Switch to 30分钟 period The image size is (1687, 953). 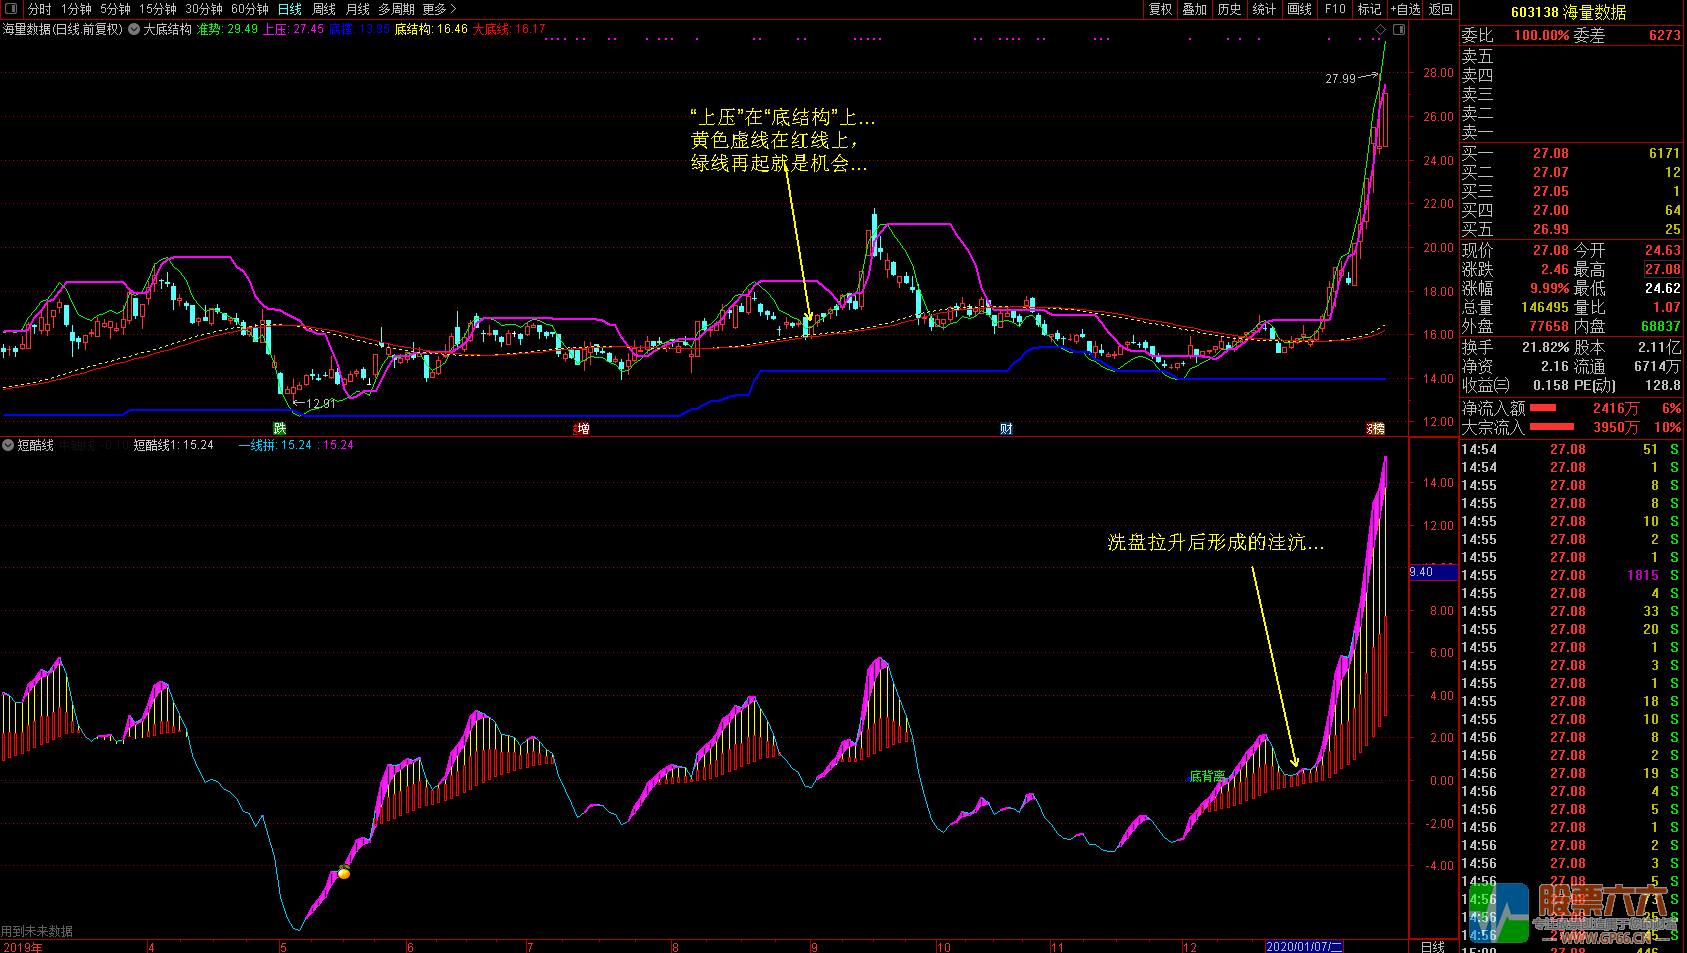[x=204, y=9]
